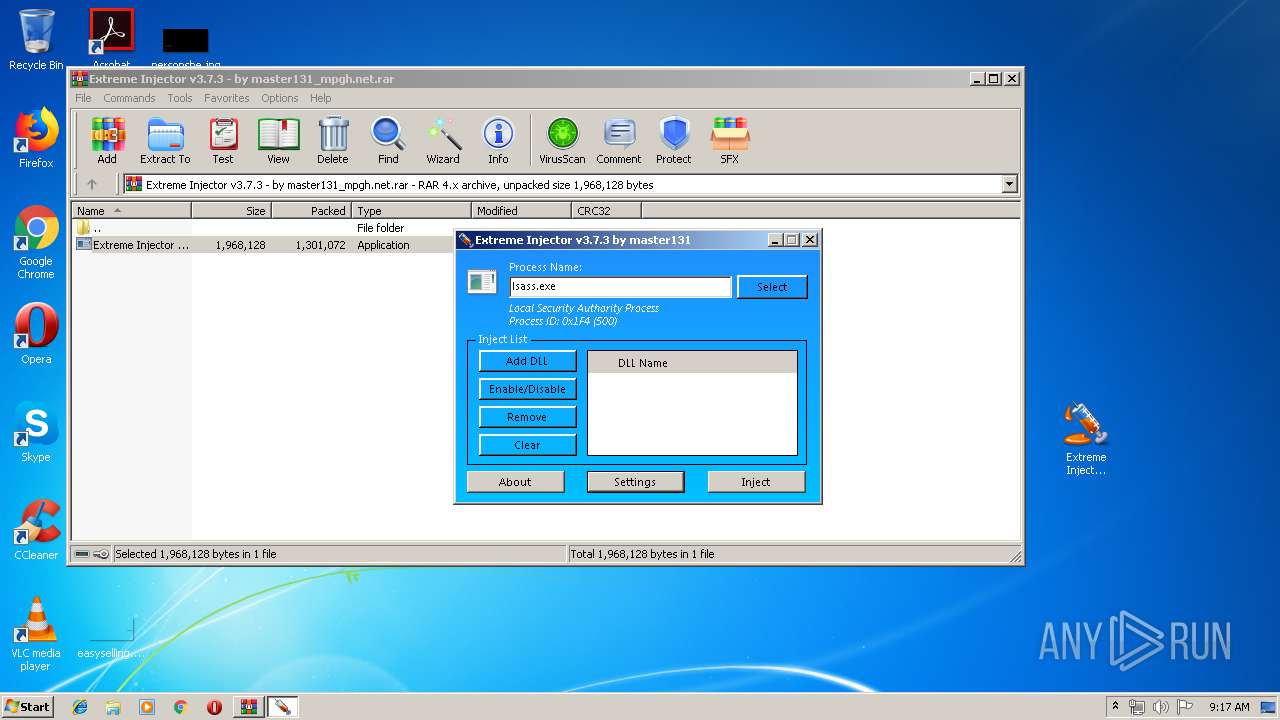Open Extreme Injector desktop icon
The width and height of the screenshot is (1280, 720).
pos(1086,438)
